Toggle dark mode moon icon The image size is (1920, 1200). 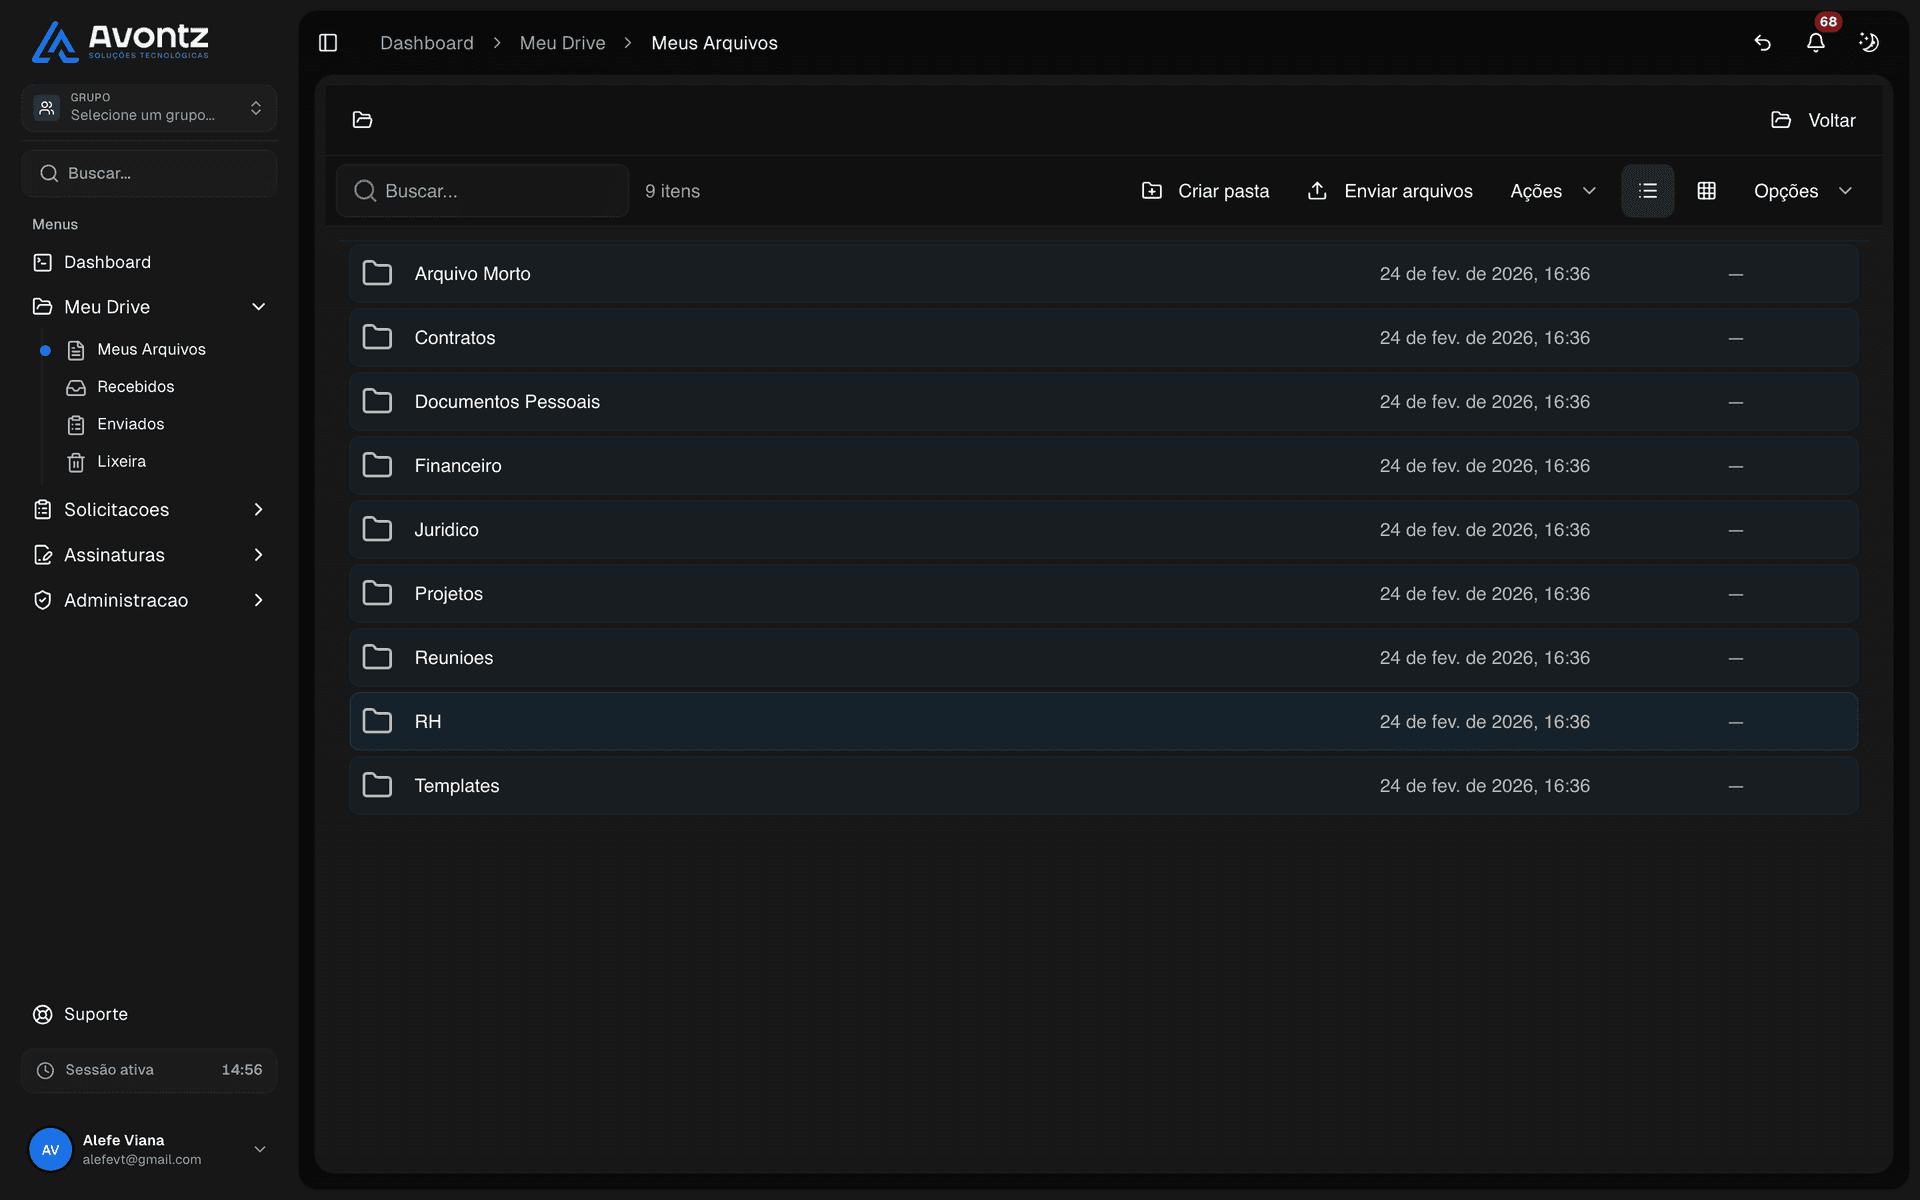[x=1868, y=43]
